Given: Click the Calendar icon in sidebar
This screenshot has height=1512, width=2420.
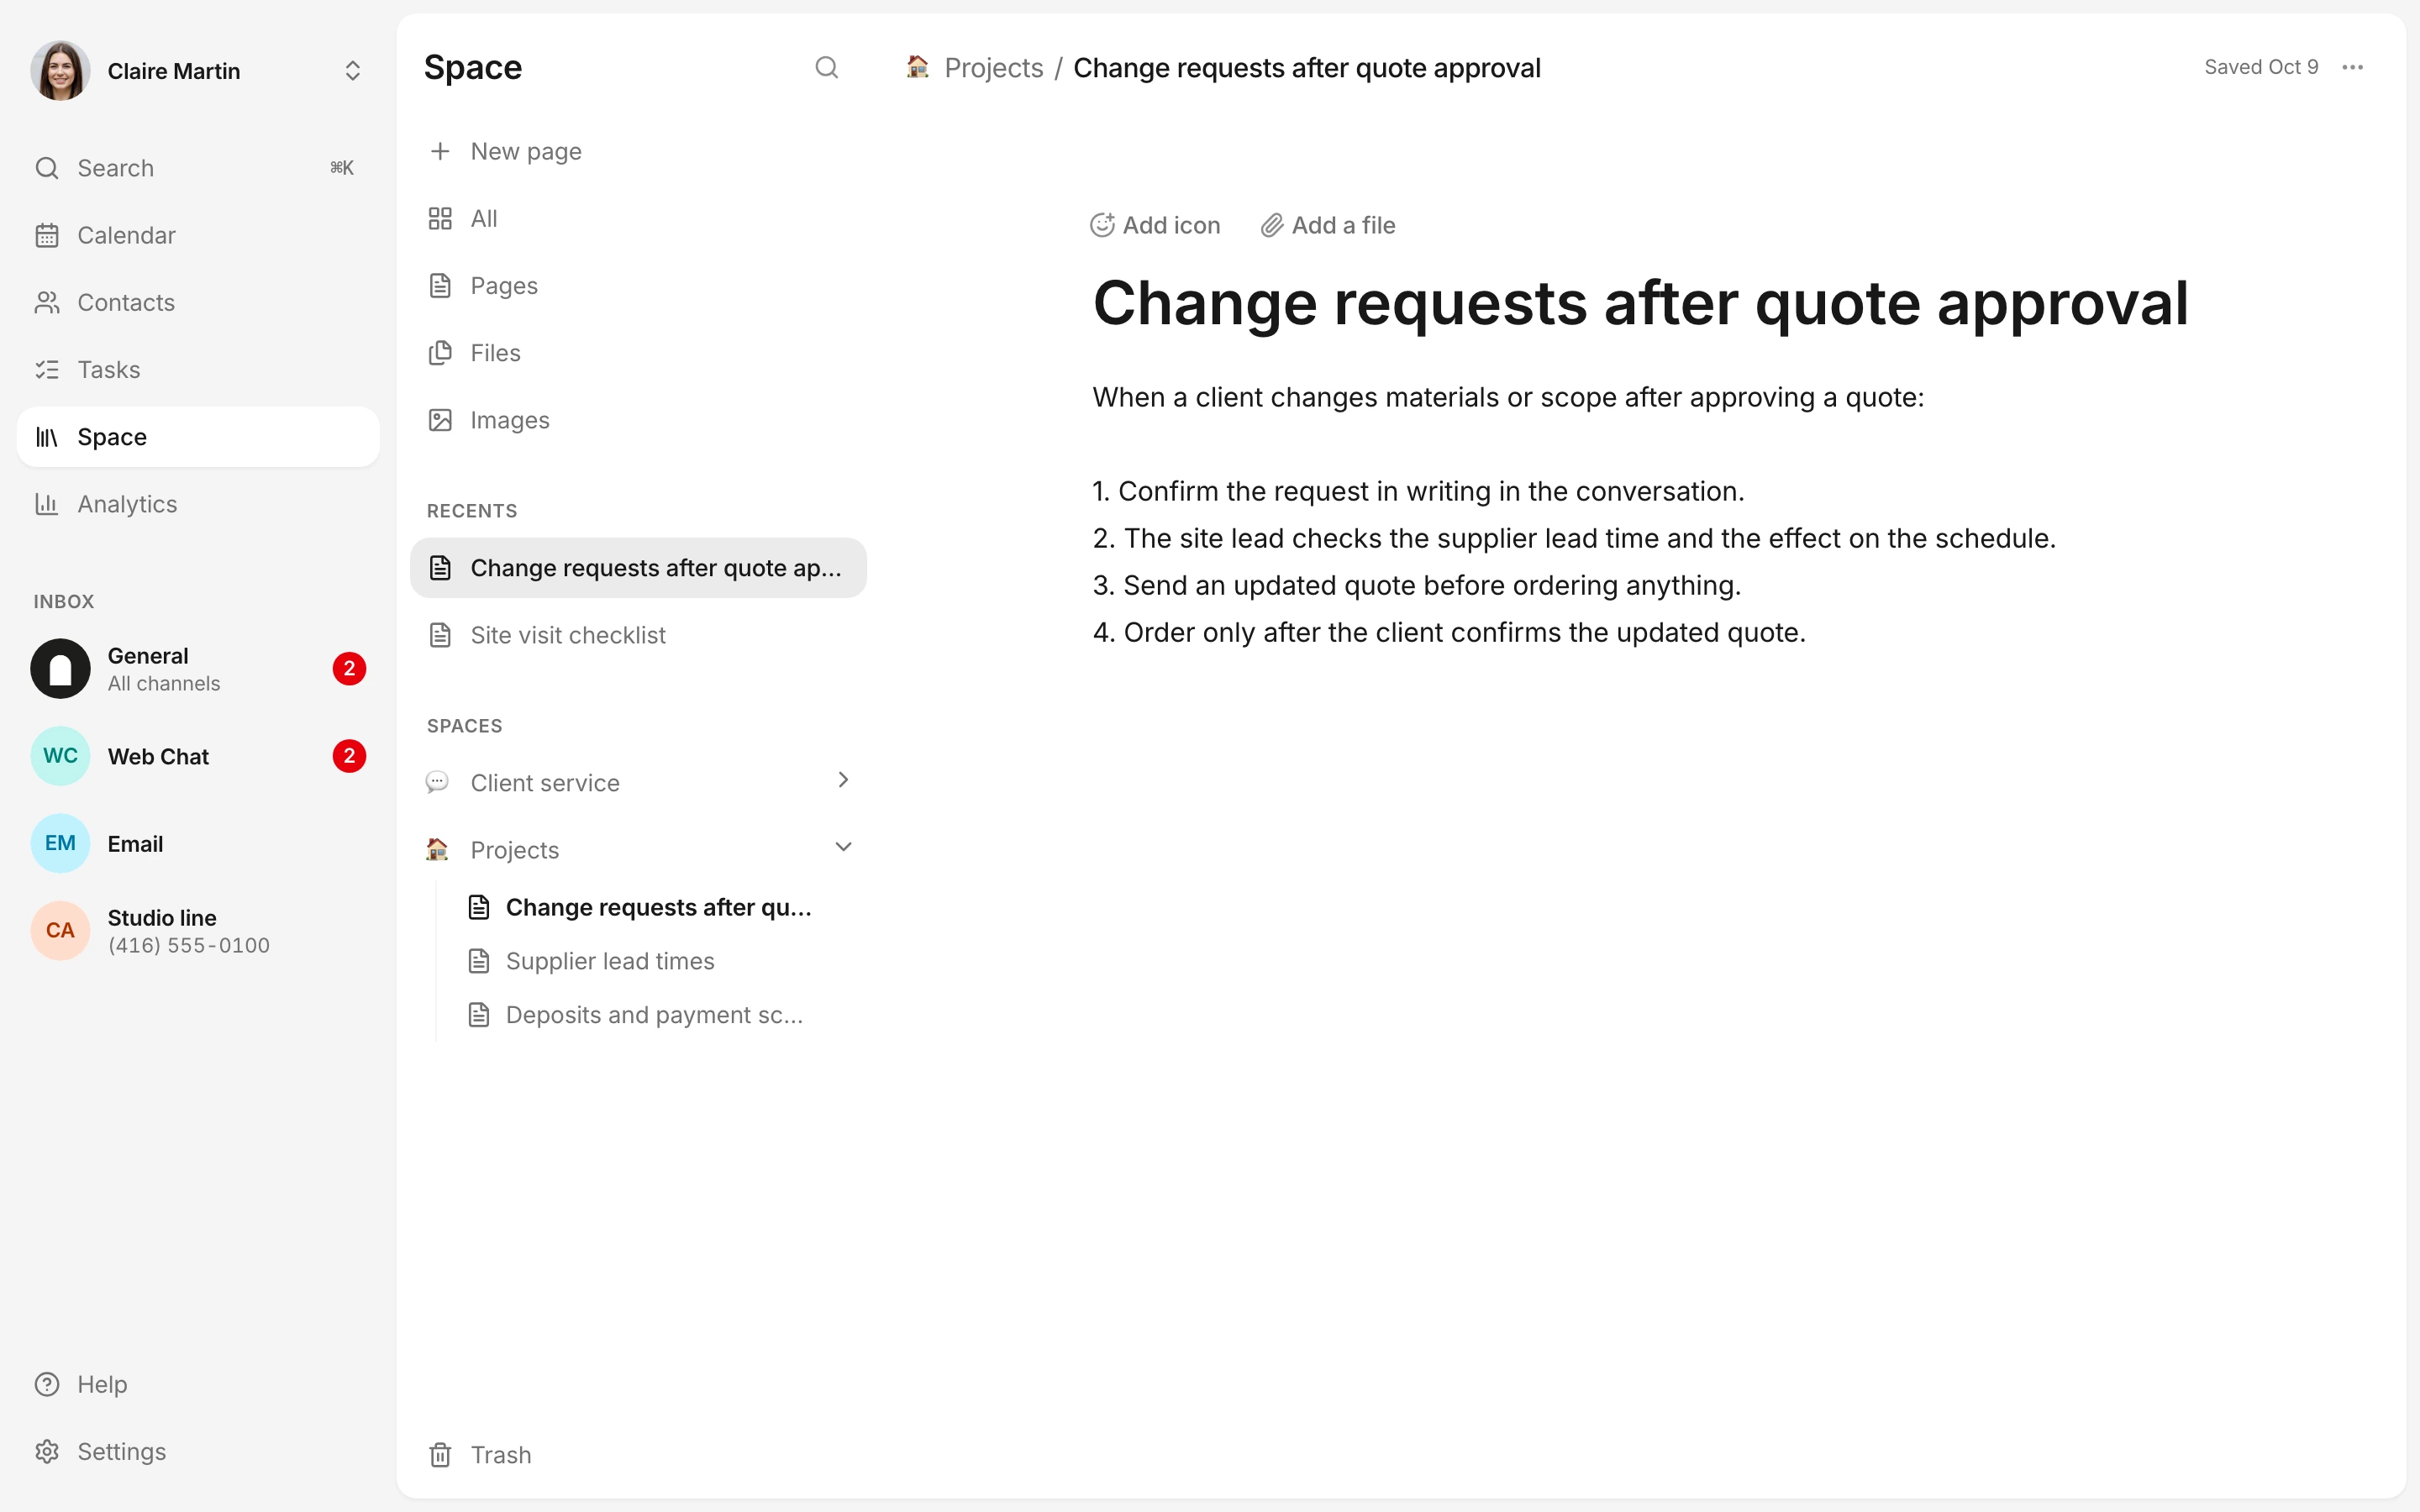Looking at the screenshot, I should [x=47, y=235].
